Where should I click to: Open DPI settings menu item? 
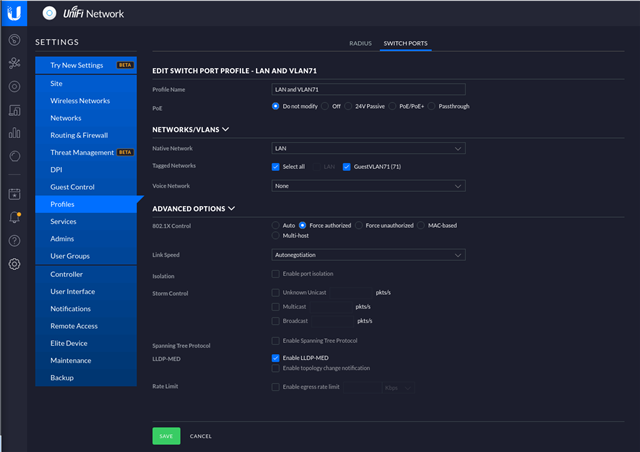[86, 170]
